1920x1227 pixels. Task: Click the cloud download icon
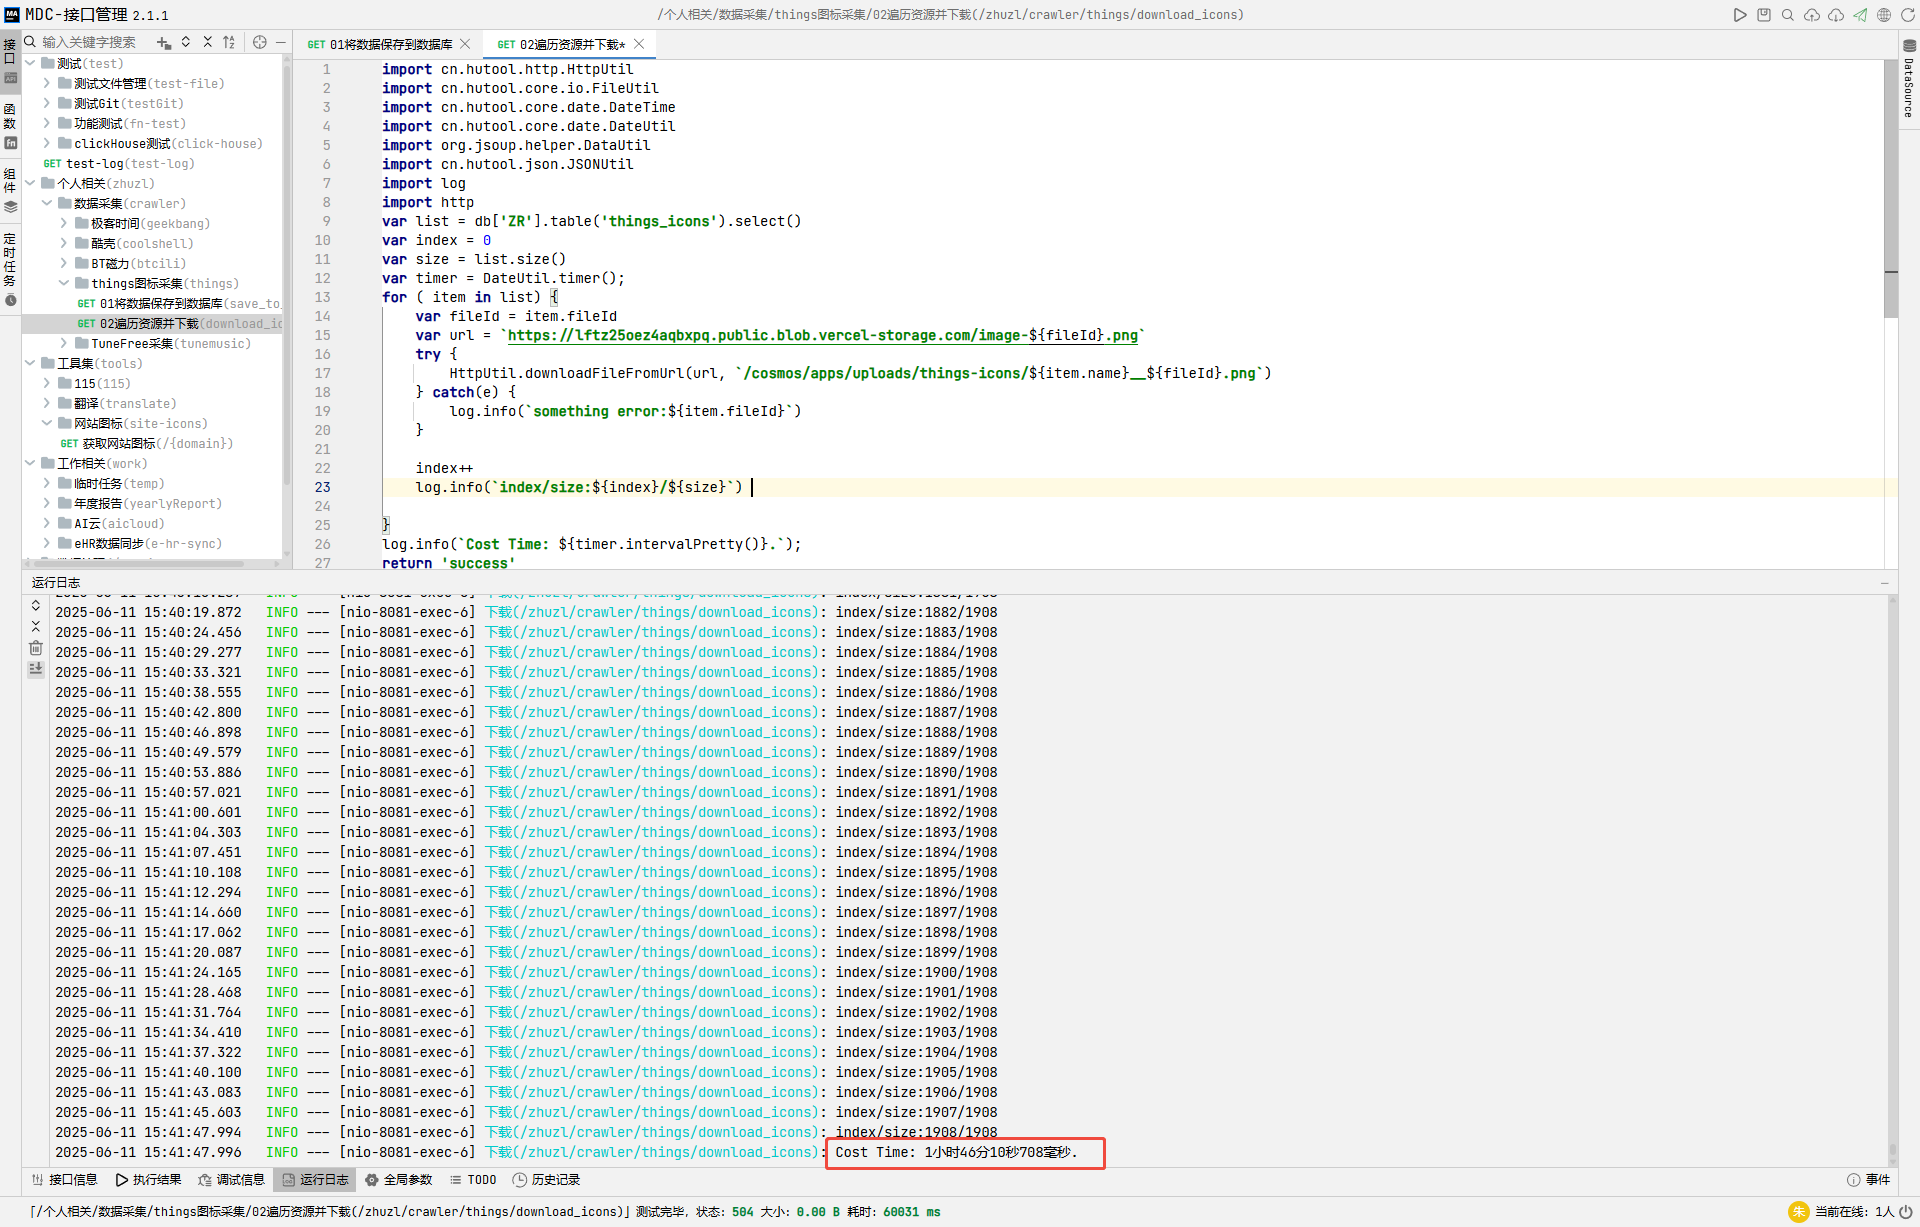(1836, 15)
